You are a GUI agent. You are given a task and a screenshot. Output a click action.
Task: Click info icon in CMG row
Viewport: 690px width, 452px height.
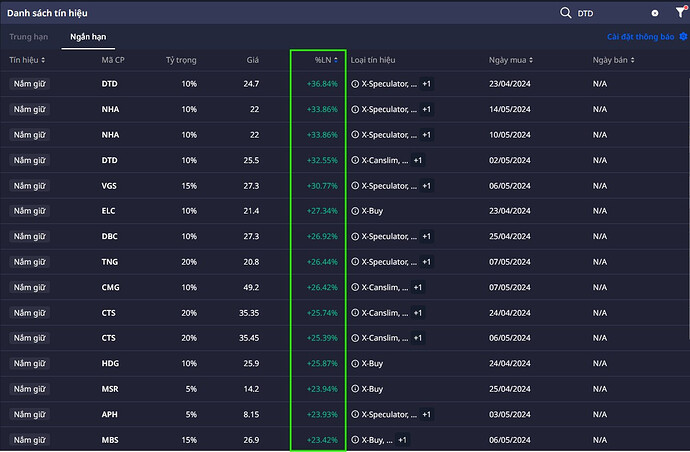355,287
